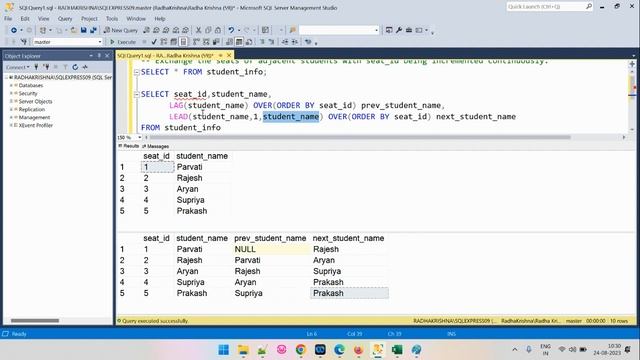Screen dimensions: 640x360
Task: Open File Explorer from the taskbar
Action: 243,350
